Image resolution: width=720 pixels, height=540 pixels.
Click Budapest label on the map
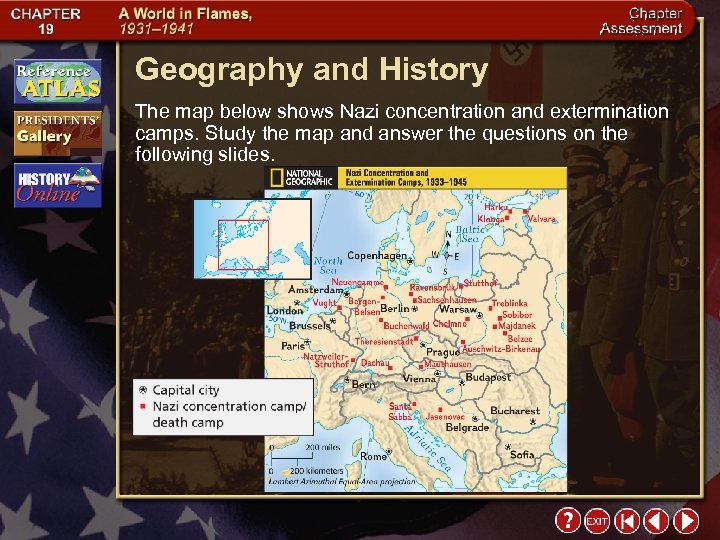tap(488, 377)
